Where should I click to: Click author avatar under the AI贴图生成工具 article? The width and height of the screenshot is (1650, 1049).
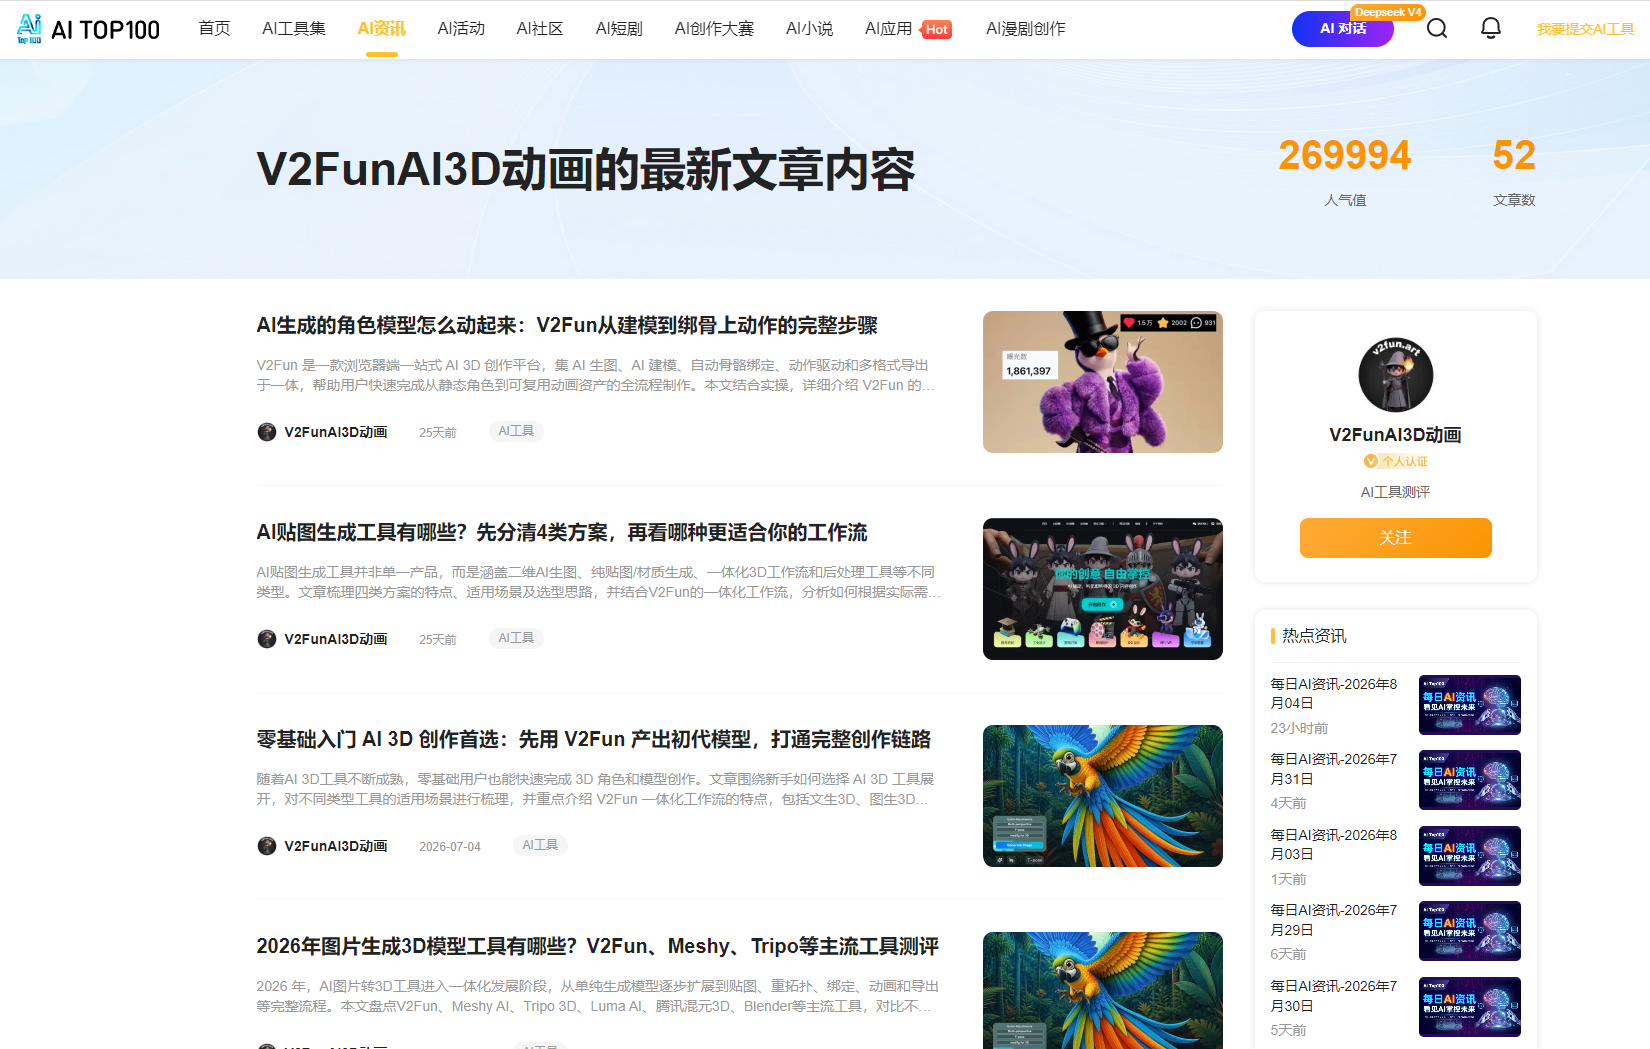pos(267,639)
